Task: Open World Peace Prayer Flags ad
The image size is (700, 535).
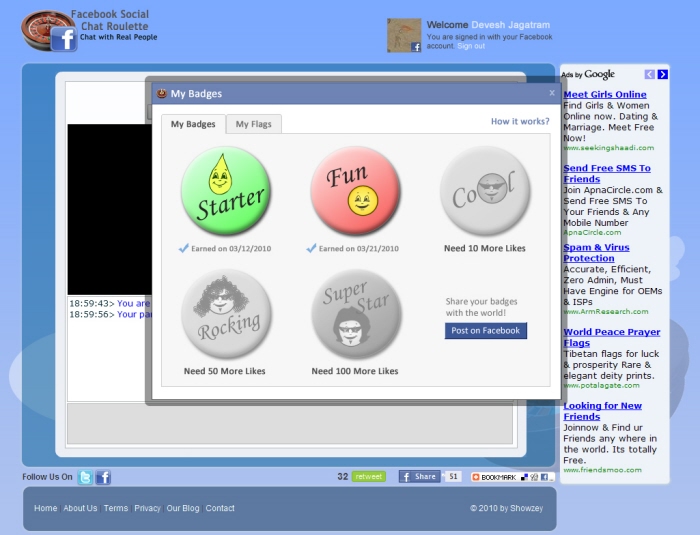Action: [x=612, y=337]
